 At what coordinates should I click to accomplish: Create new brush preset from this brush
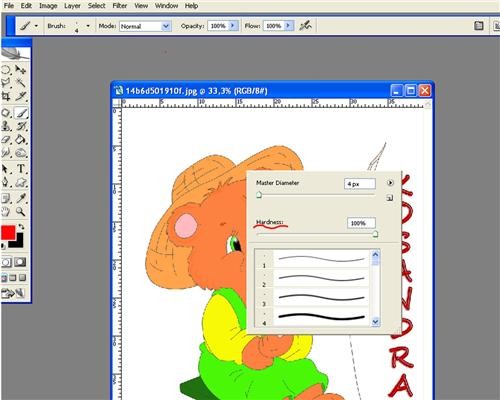390,198
